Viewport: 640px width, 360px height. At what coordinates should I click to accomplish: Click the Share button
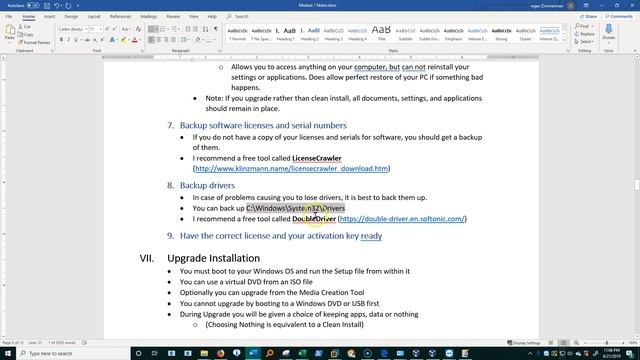point(588,16)
